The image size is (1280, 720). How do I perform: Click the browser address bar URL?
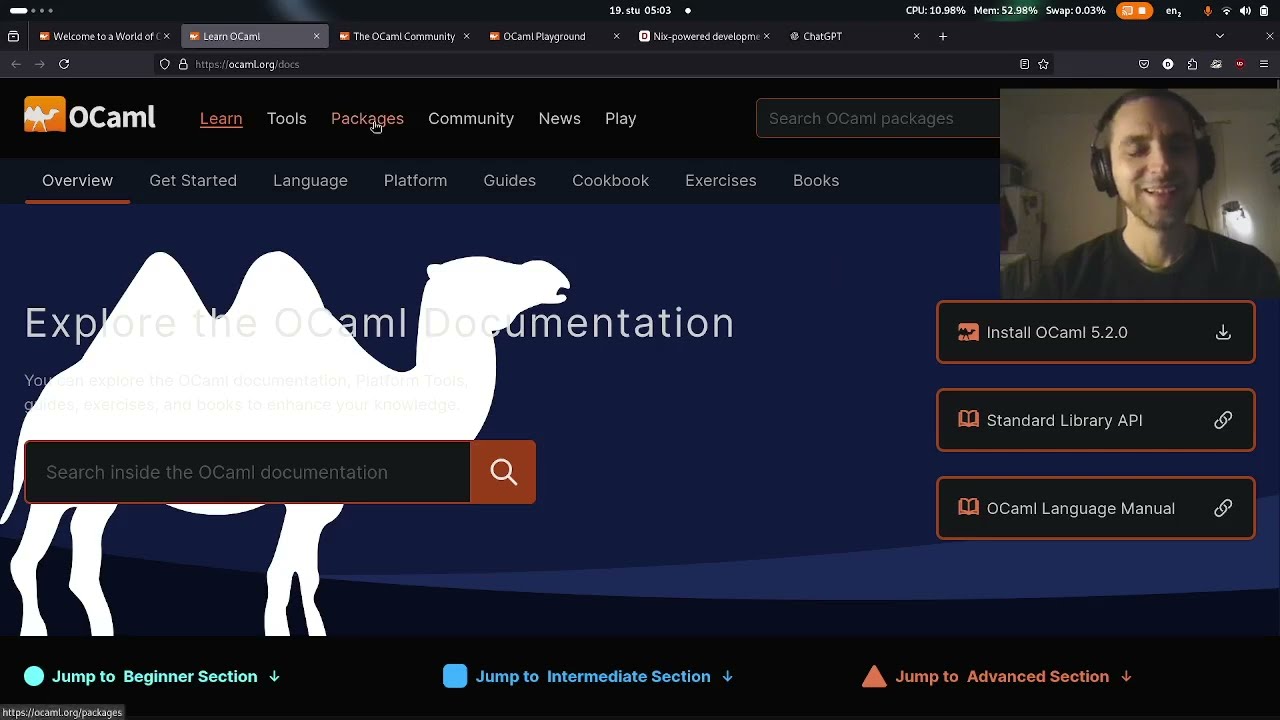click(247, 64)
